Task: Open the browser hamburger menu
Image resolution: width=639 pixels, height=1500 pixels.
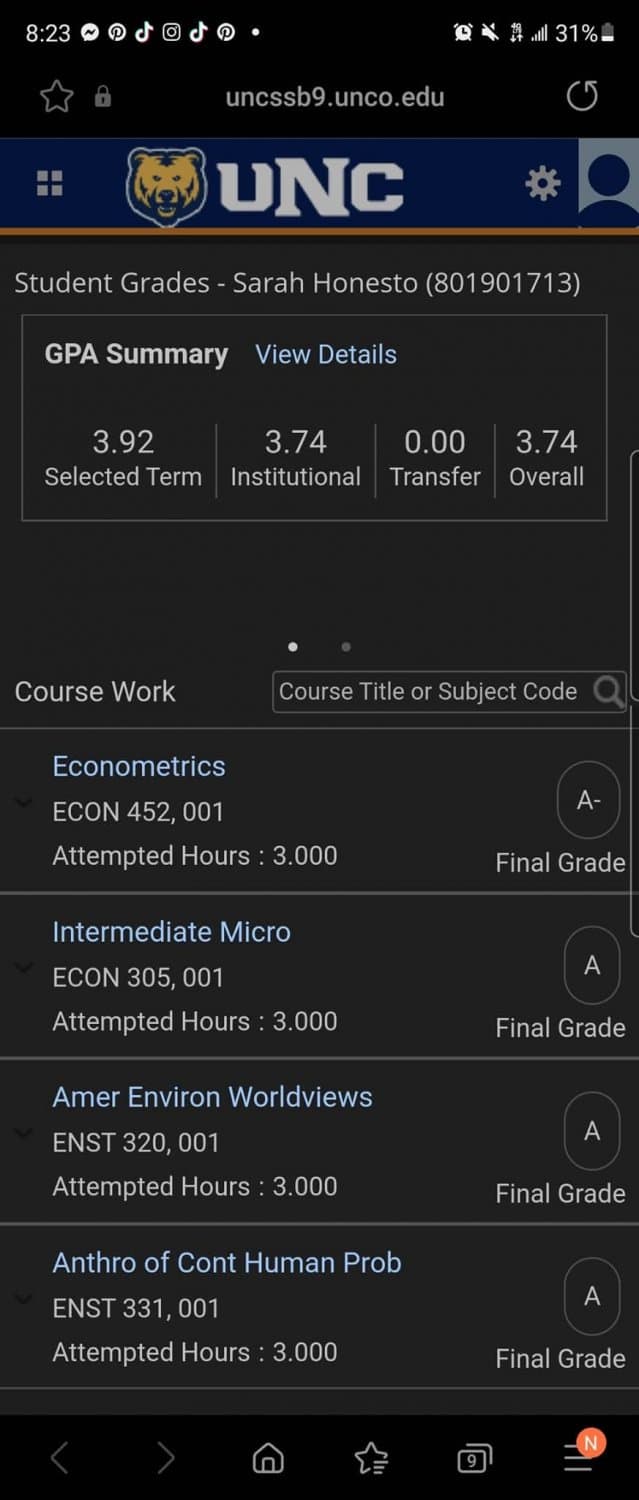Action: click(x=579, y=1457)
